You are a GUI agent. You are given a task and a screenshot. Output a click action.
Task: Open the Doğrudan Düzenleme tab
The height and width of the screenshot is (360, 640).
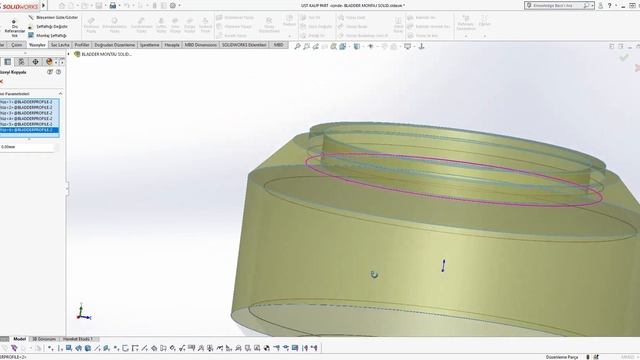point(115,45)
